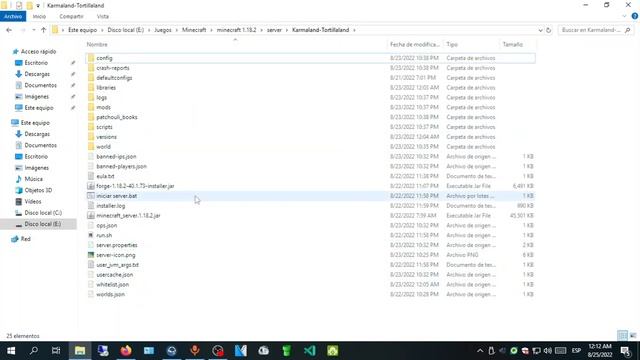Show hidden system tray icons
640x360 pixels.
pyautogui.click(x=480, y=351)
